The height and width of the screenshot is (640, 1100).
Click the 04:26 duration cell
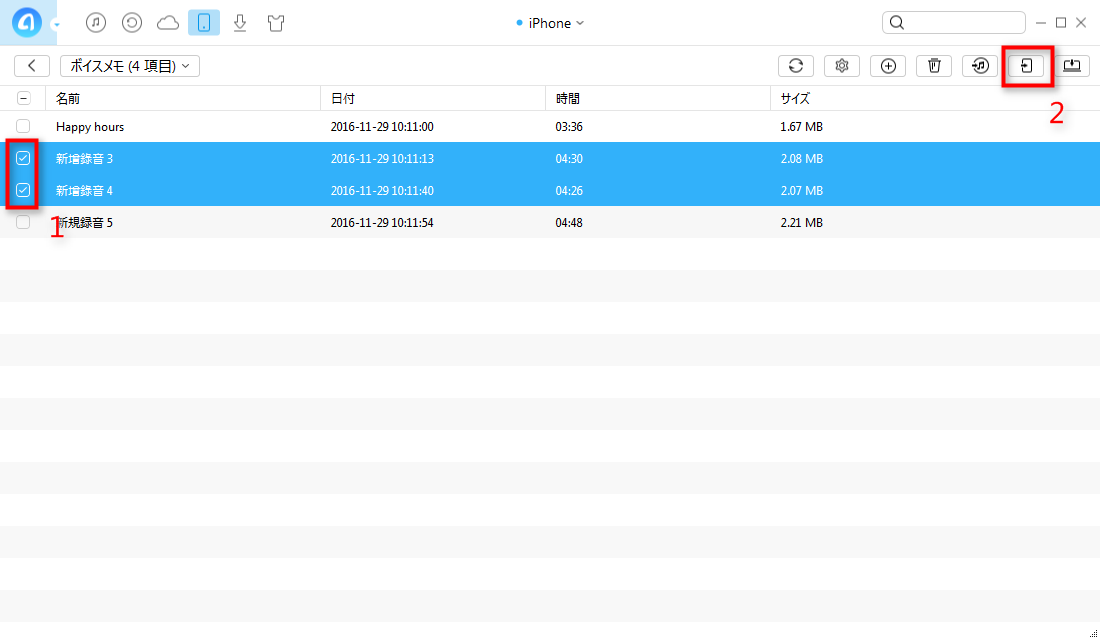pos(569,191)
